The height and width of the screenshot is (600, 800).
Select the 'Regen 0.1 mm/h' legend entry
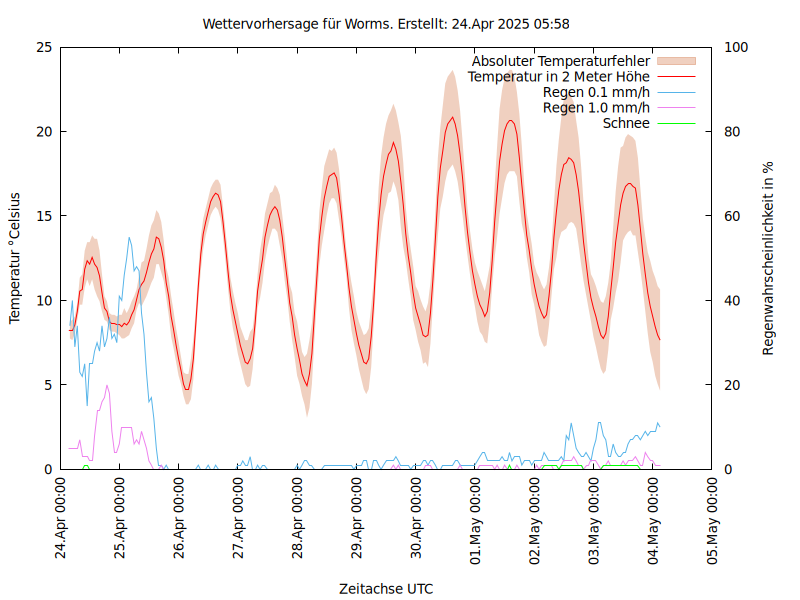point(596,93)
